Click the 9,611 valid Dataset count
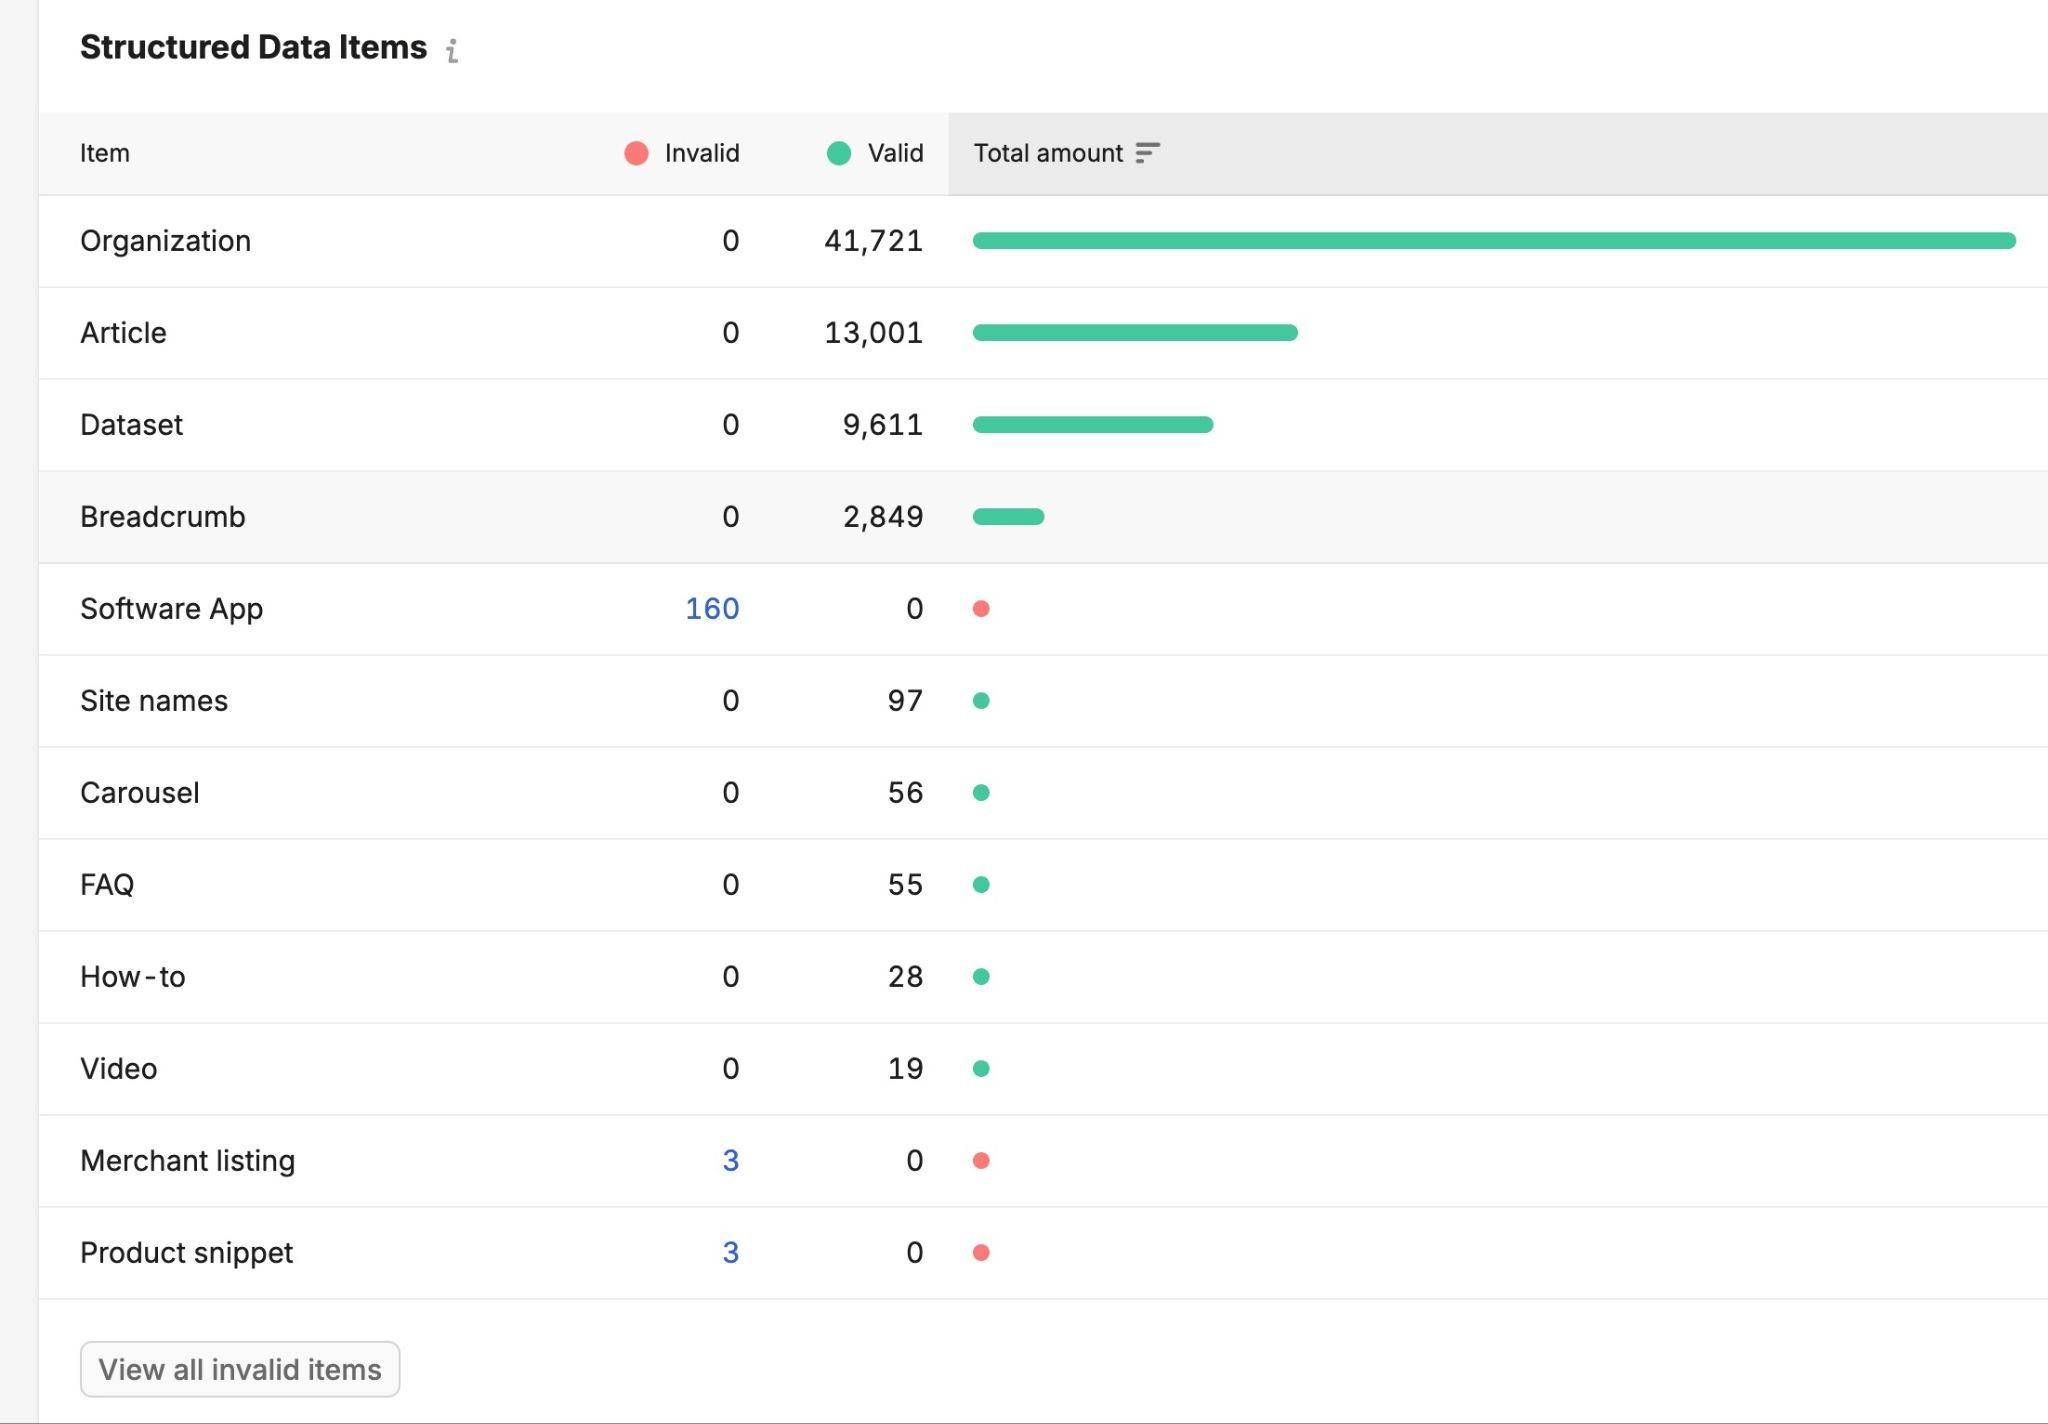The width and height of the screenshot is (2048, 1424). click(x=882, y=425)
